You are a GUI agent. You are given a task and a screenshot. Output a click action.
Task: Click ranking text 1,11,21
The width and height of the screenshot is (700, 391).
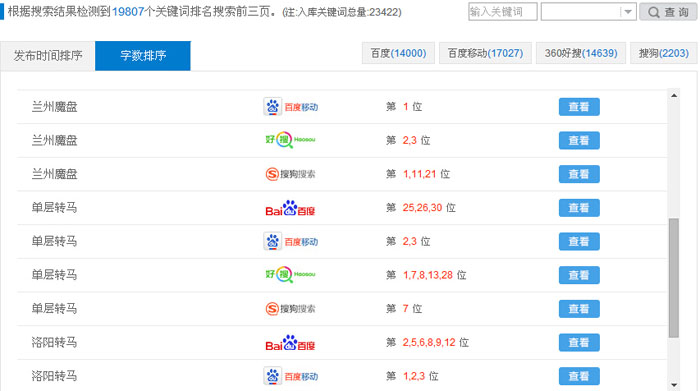click(420, 174)
